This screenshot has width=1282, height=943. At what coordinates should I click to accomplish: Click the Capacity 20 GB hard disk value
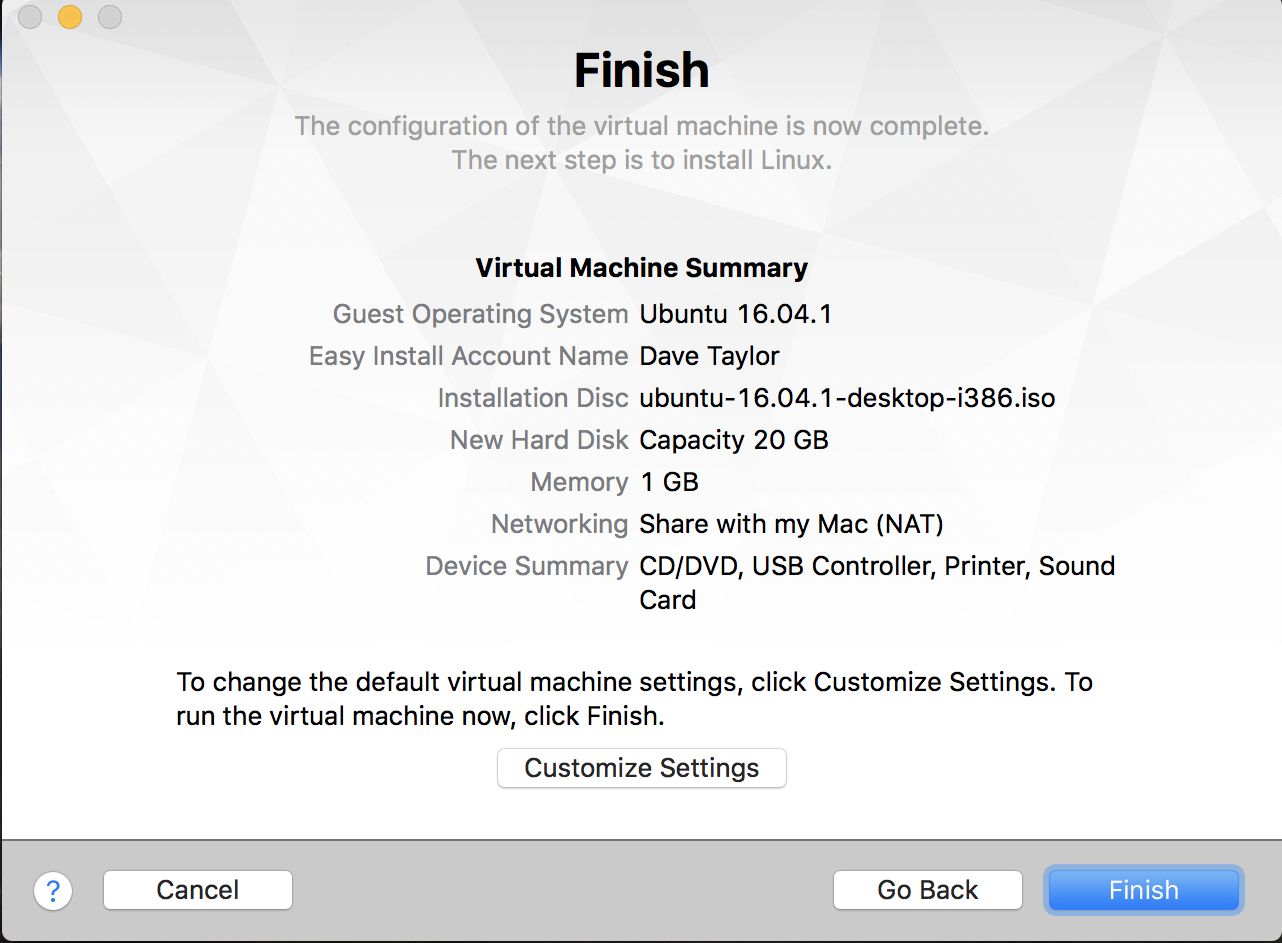pos(734,440)
